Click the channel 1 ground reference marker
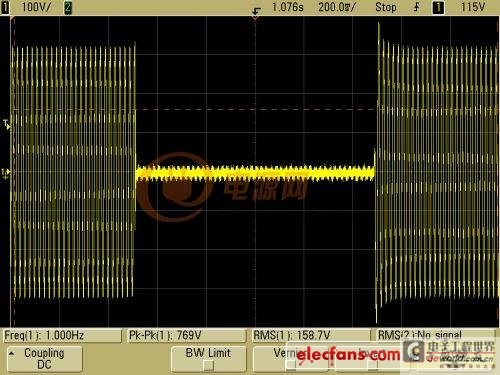Screen dimensions: 500x375 (x=6, y=173)
